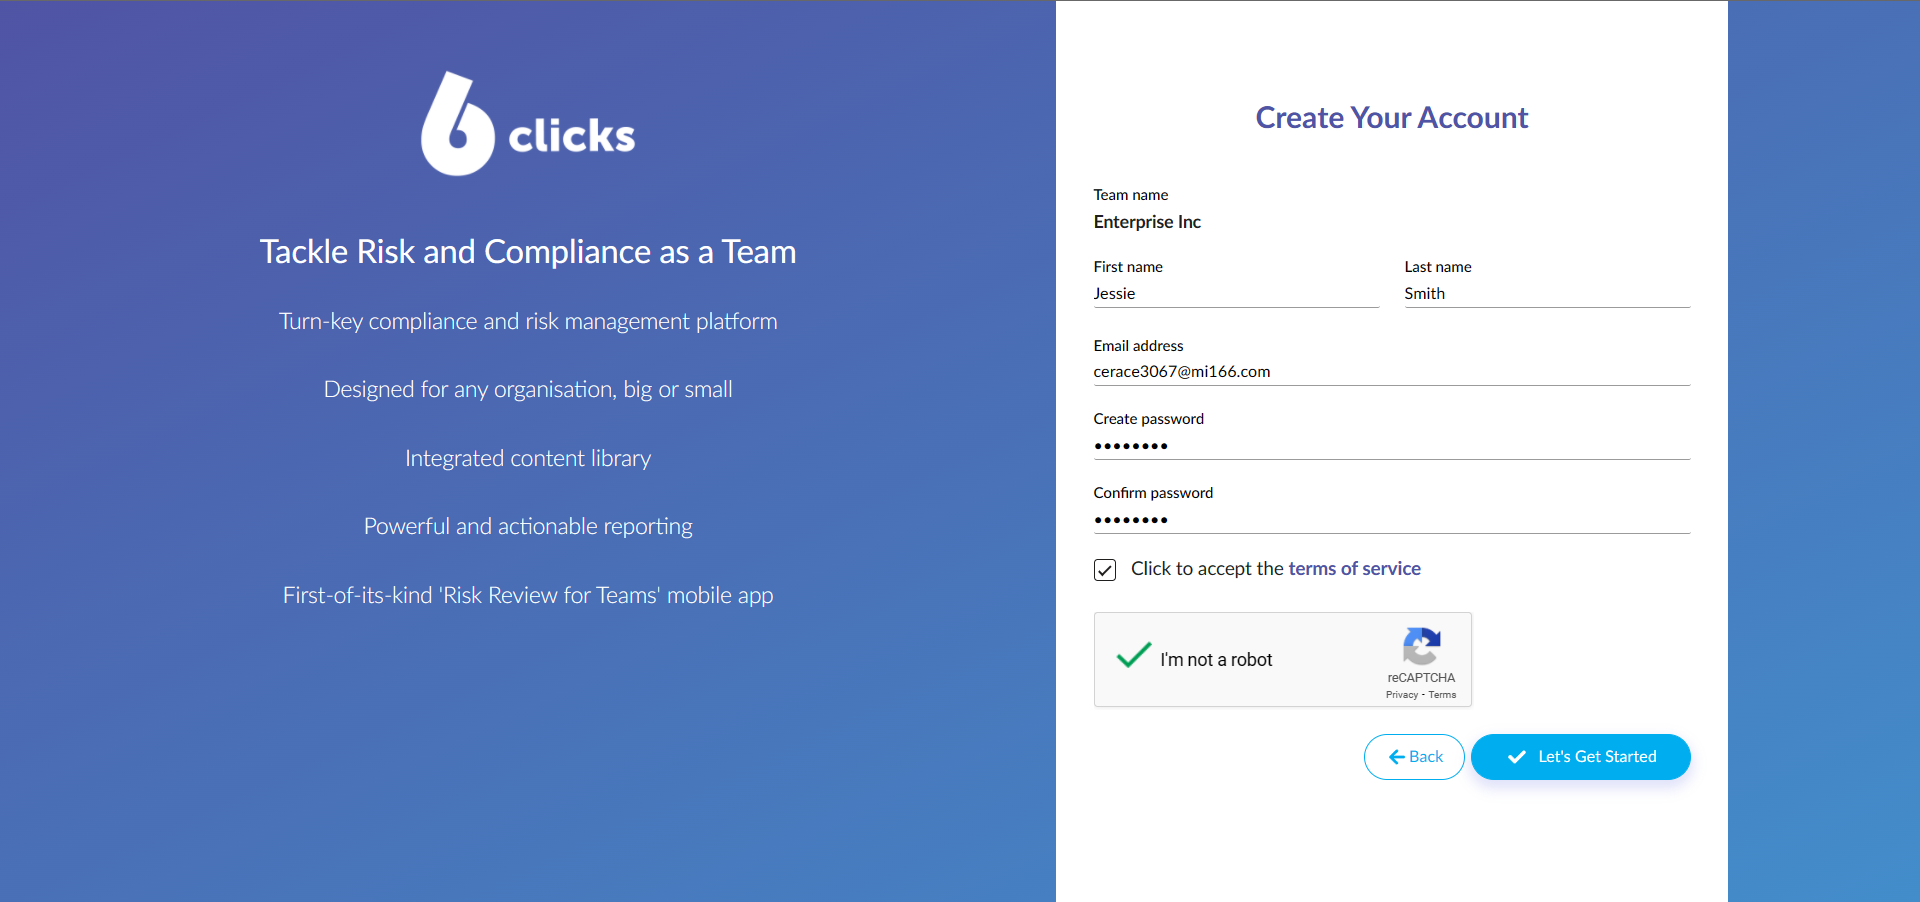Open reCAPTCHA Privacy link
Viewport: 1920px width, 902px height.
[1402, 695]
